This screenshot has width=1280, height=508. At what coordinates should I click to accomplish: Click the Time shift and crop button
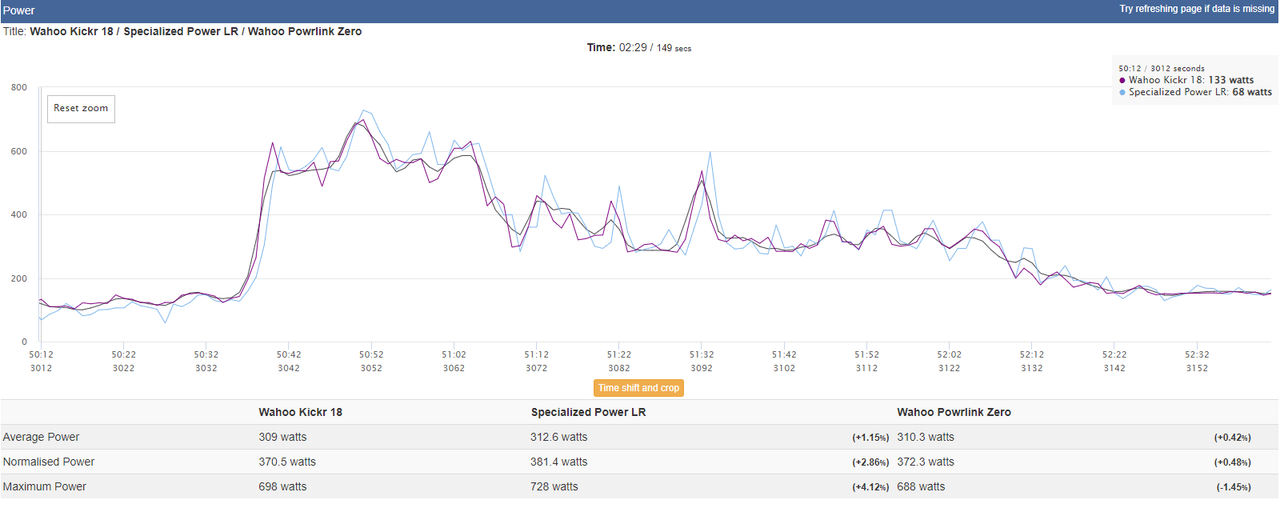(x=639, y=388)
